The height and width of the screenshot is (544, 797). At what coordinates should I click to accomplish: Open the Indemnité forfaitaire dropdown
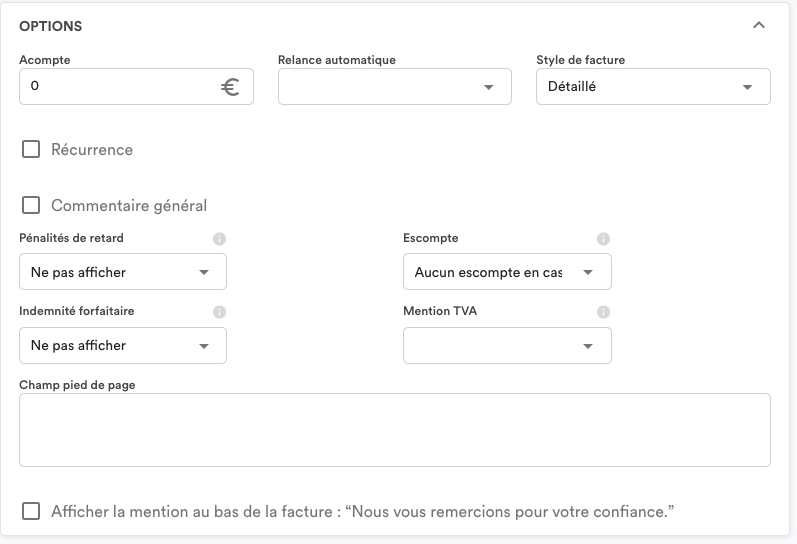tap(122, 346)
